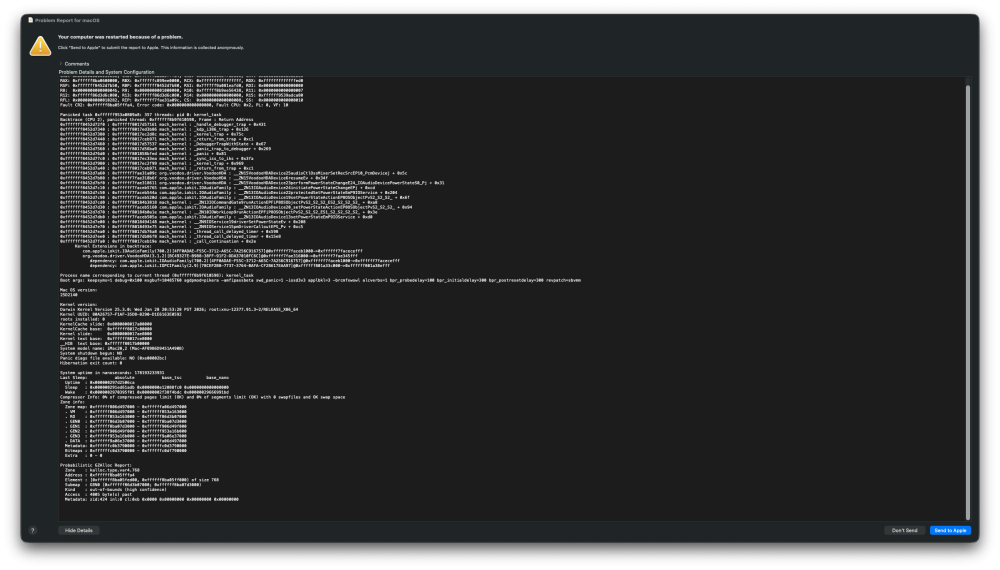Click the 'Probabilistic GZAlloc Report:' line
This screenshot has width=1000, height=570.
[x=96, y=465]
